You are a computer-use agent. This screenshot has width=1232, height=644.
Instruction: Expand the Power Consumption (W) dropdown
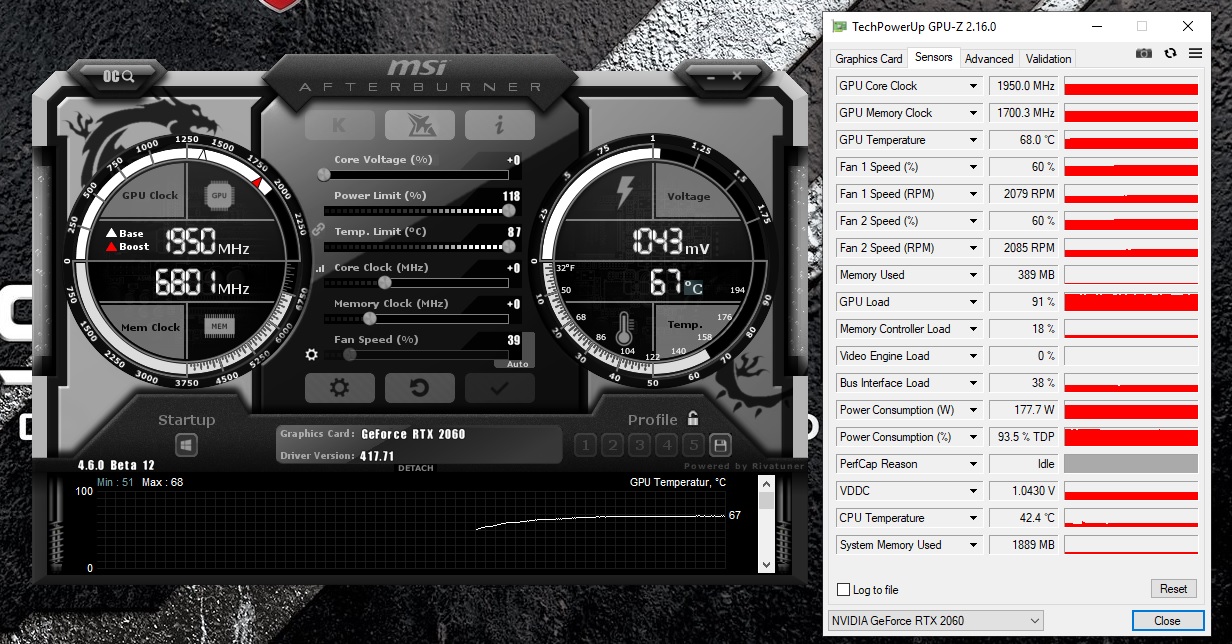coord(973,410)
